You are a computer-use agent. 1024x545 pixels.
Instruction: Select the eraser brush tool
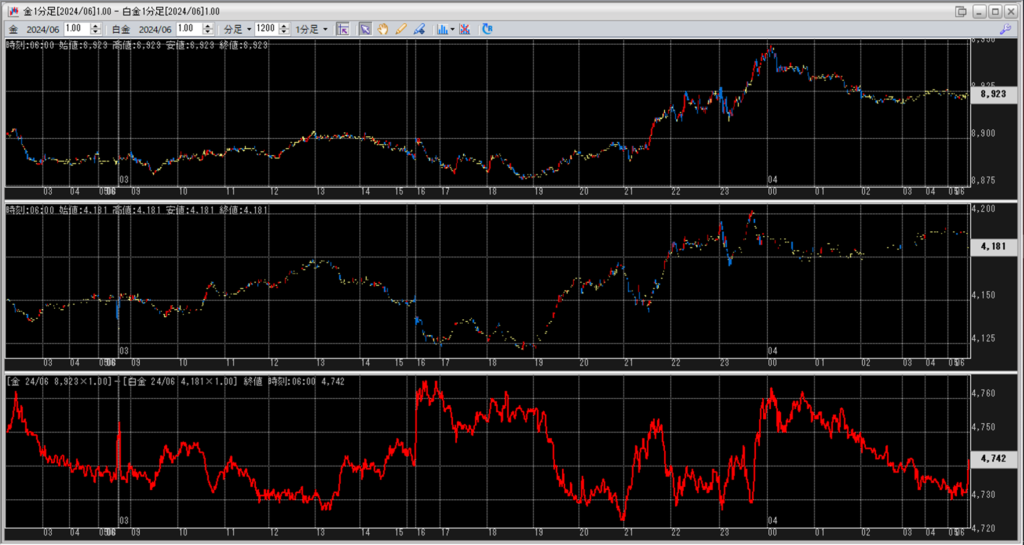[x=419, y=29]
